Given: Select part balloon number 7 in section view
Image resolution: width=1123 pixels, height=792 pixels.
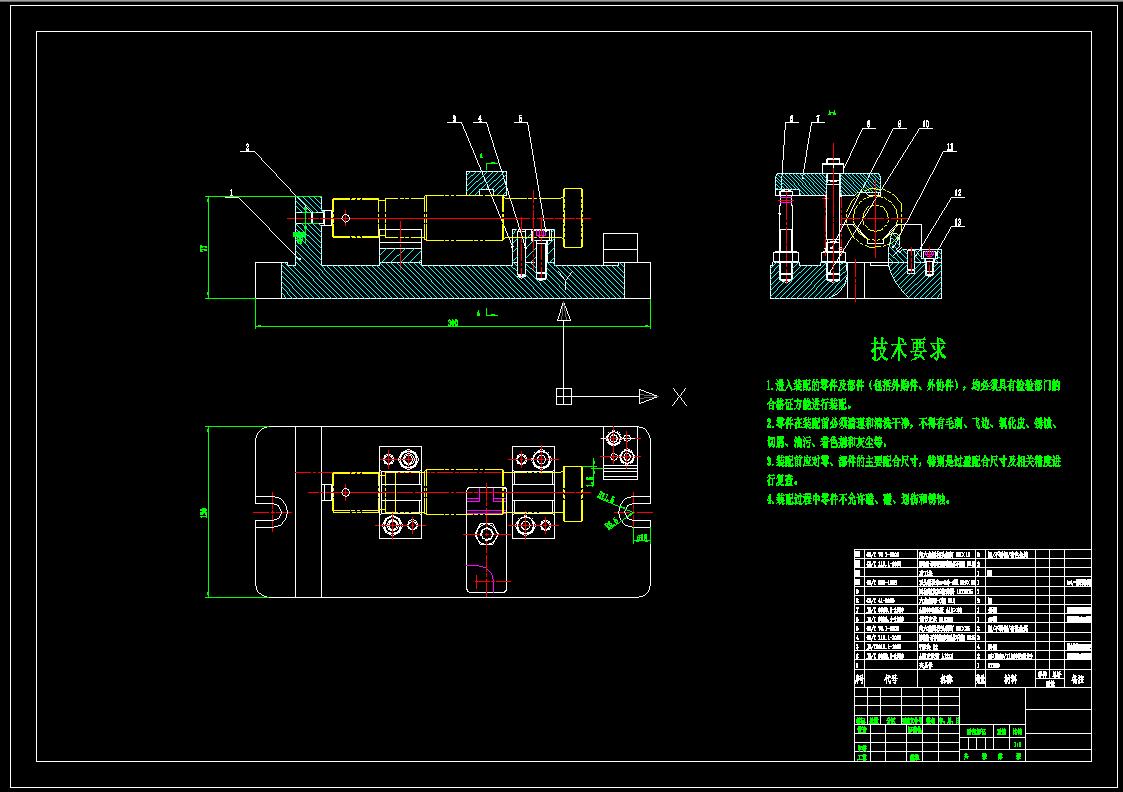Looking at the screenshot, I should (818, 119).
